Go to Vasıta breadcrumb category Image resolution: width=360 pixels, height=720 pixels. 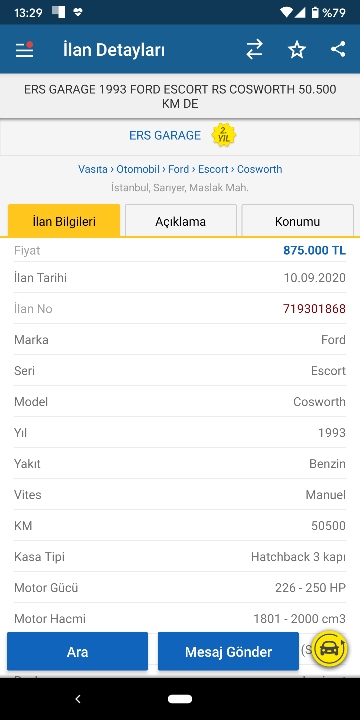point(93,169)
